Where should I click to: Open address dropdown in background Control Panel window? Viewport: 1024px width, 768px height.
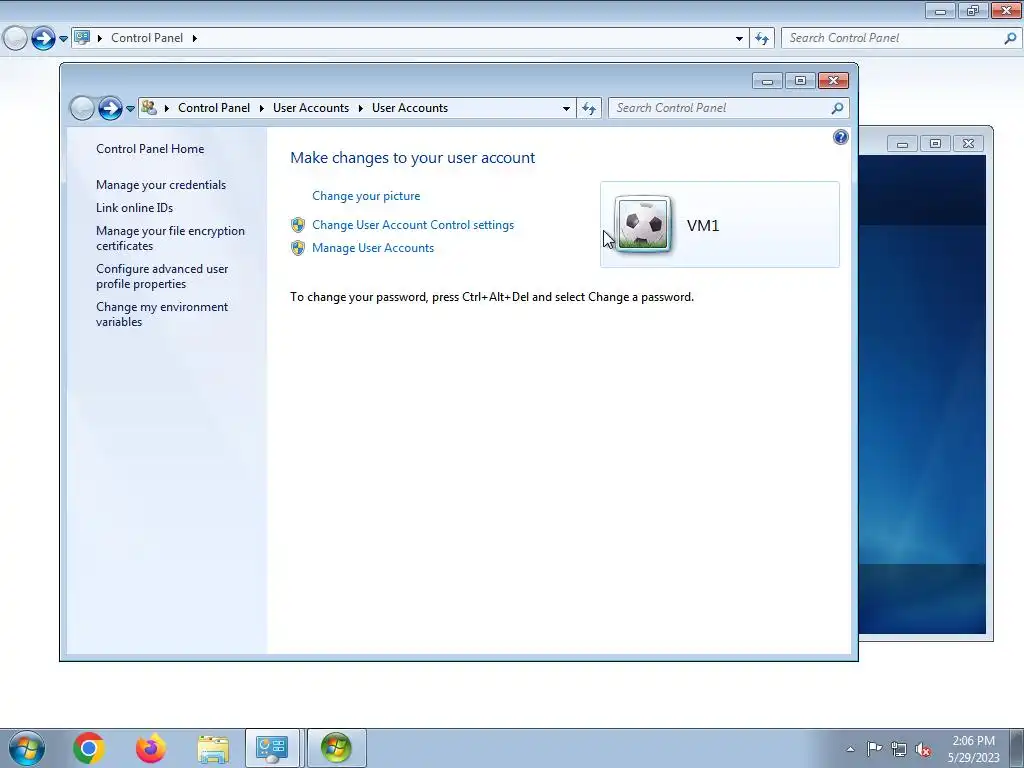(739, 39)
